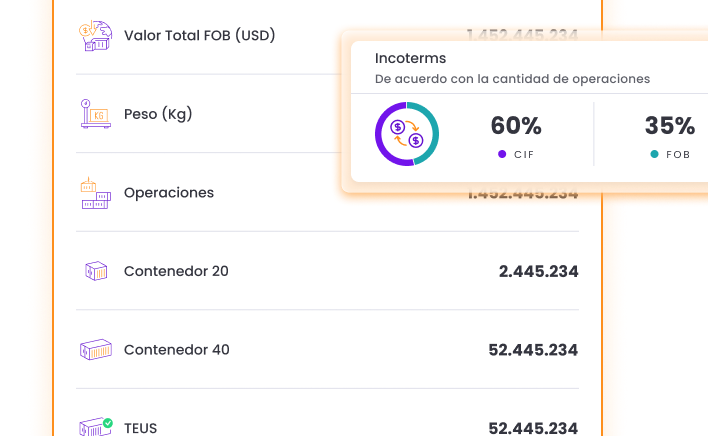This screenshot has width=708, height=436.
Task: Select the Peso (Kg) row label
Action: tap(158, 114)
